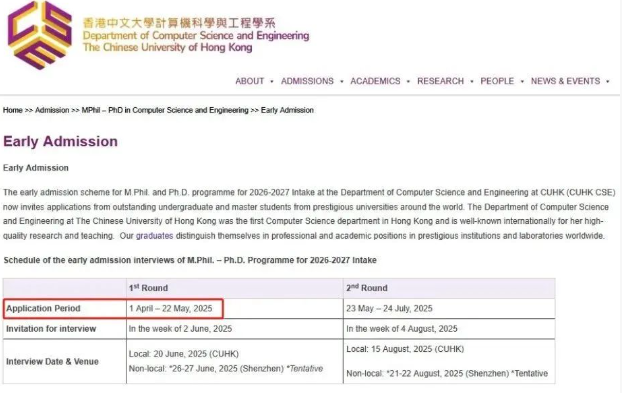Click the Early Admission breadcrumb item

point(287,110)
